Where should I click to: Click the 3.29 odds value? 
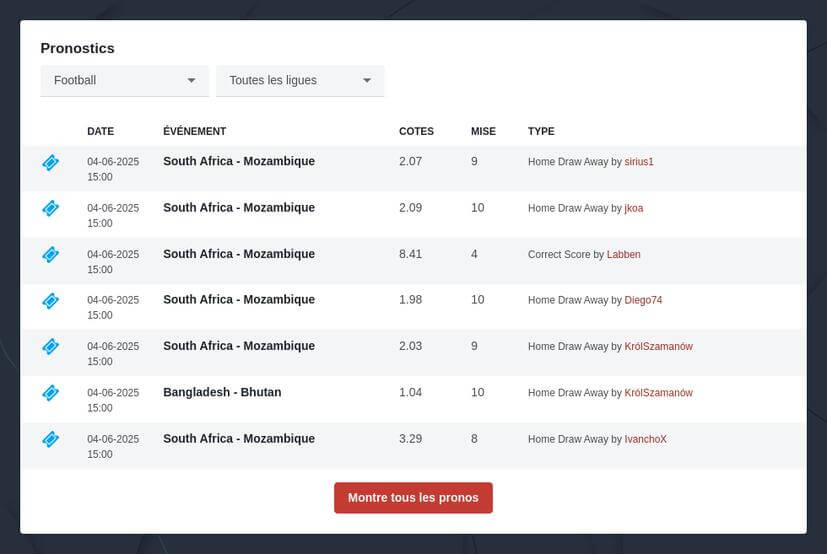tap(410, 439)
